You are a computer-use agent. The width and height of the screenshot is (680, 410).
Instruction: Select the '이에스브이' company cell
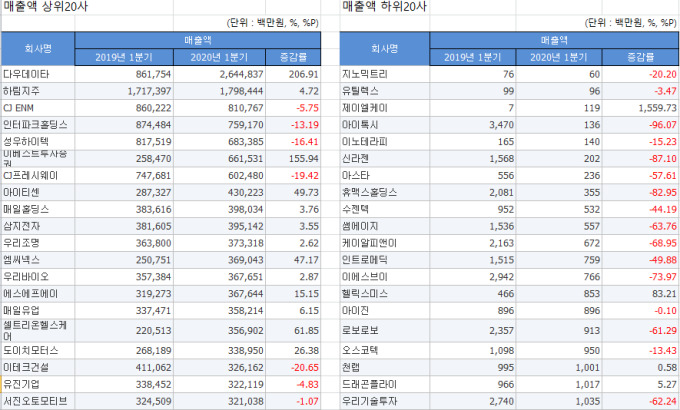pyautogui.click(x=385, y=277)
